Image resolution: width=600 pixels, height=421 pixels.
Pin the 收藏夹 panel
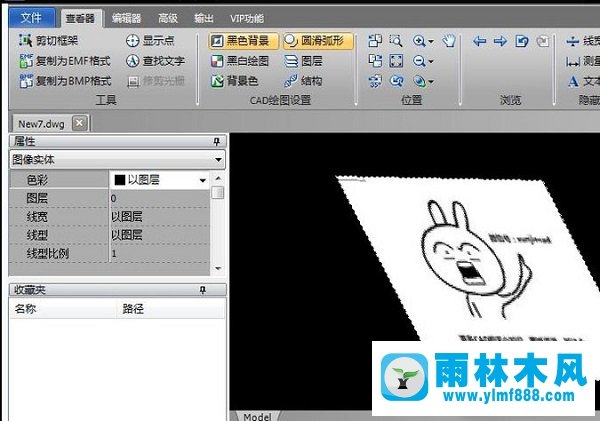[x=202, y=290]
